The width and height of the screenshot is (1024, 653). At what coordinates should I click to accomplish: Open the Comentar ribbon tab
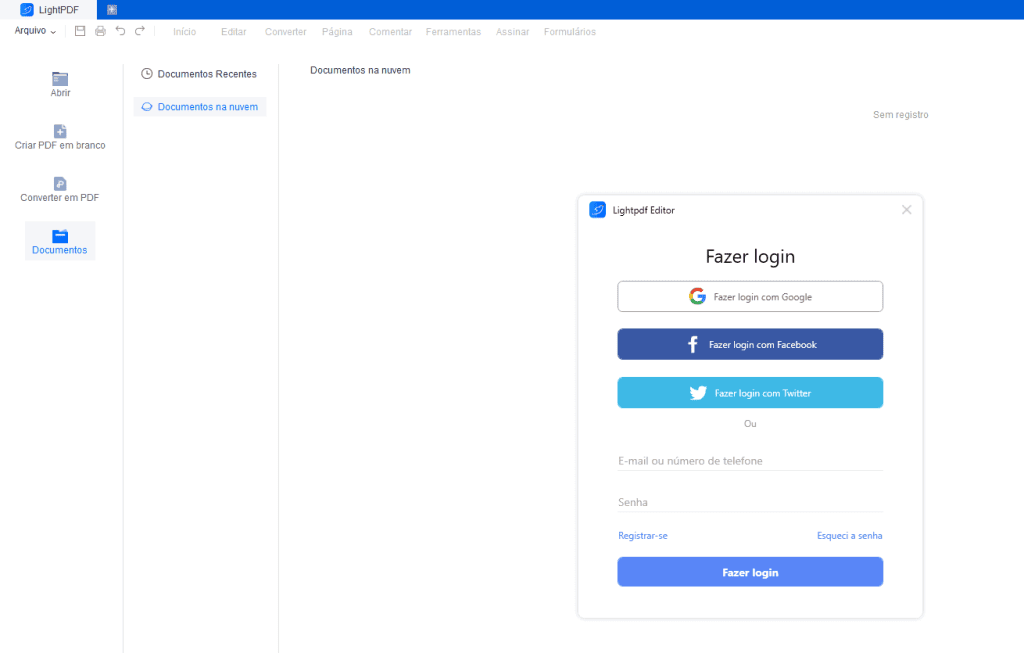pos(390,31)
